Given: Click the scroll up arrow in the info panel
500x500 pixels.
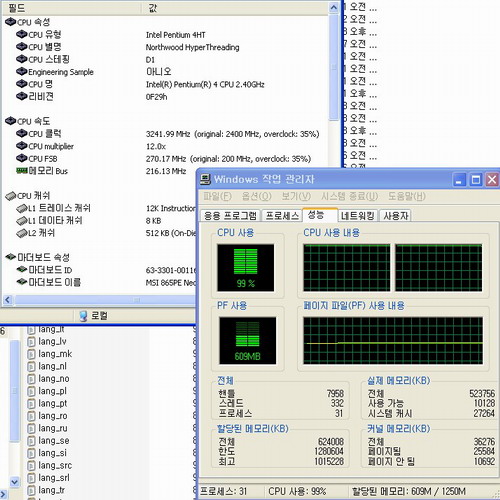Looking at the screenshot, I should 334,8.
